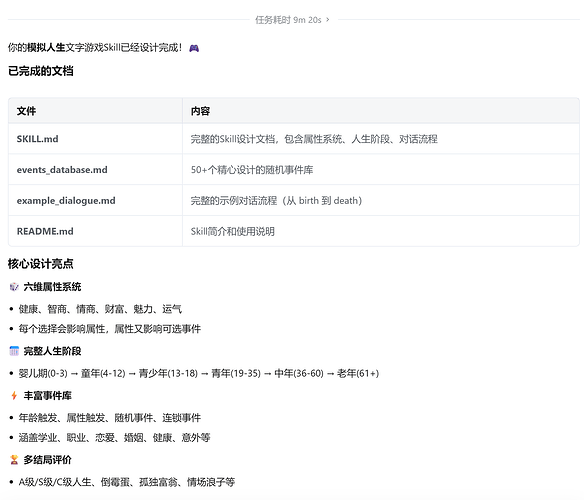
Task: Click the dice icon beside 六维属性系统
Action: pos(14,287)
